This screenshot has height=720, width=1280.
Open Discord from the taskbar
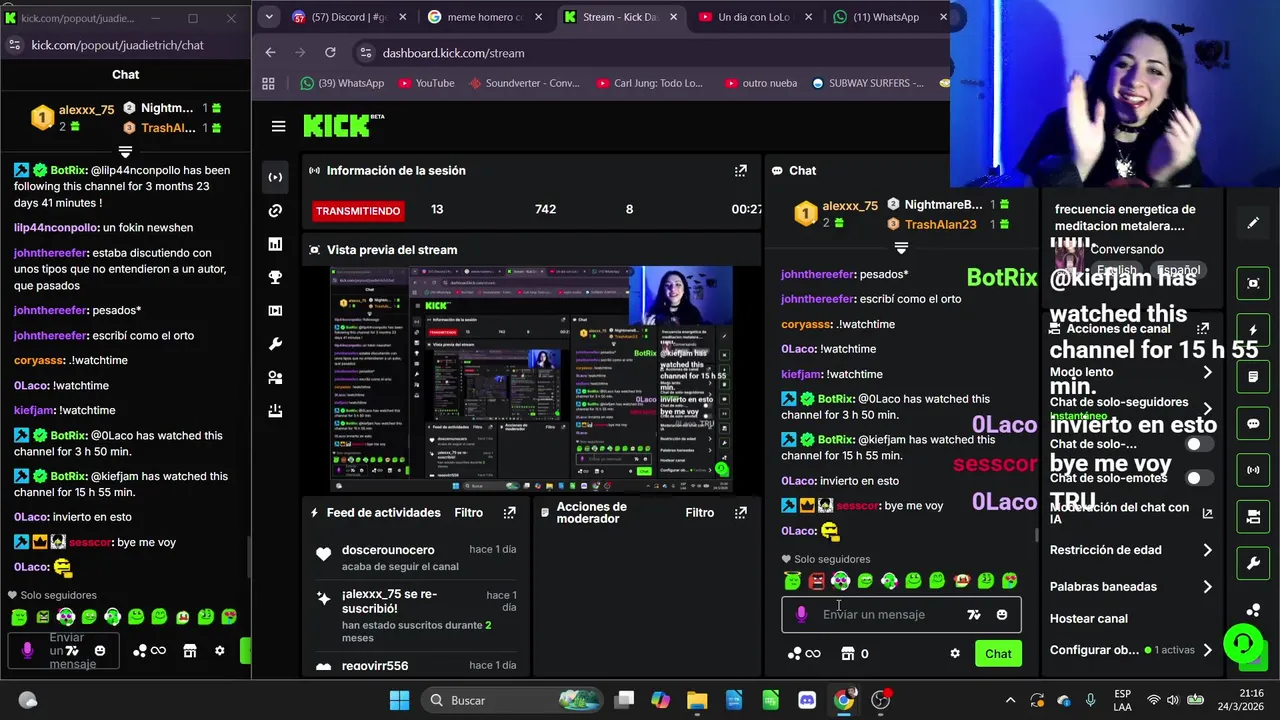(x=807, y=700)
